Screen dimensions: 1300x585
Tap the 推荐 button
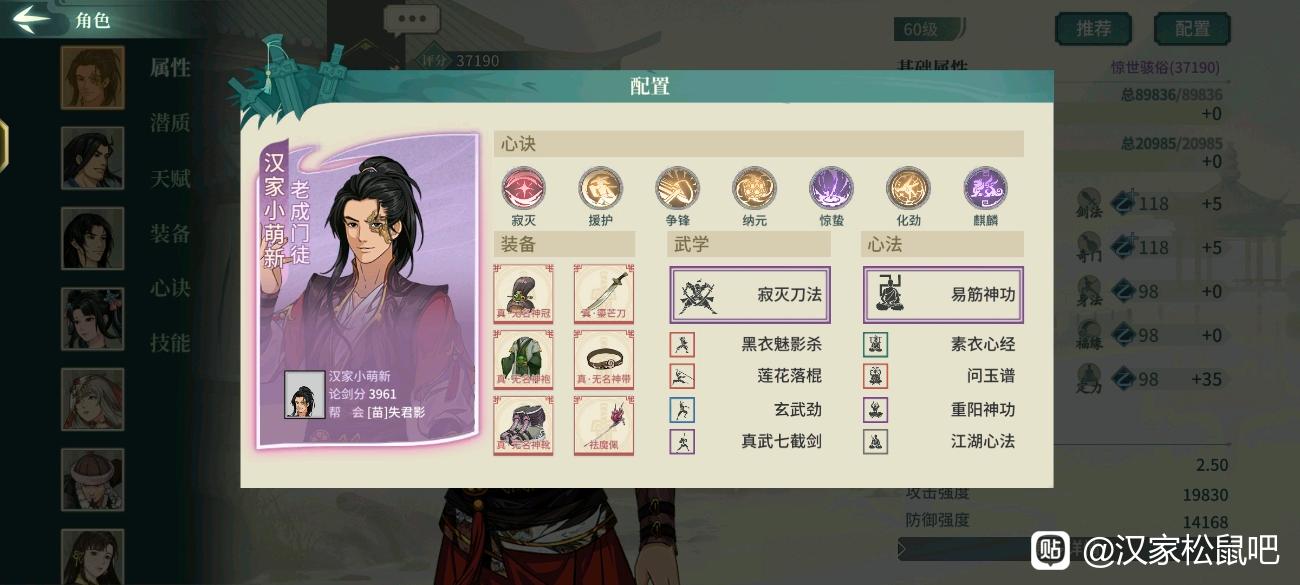point(1093,29)
